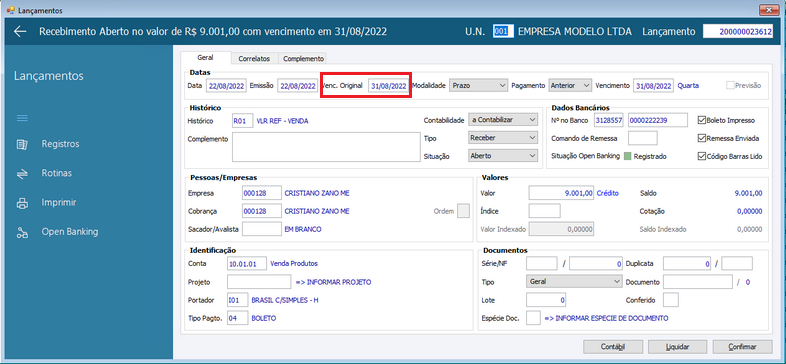
Task: Click the Conferido input box
Action: click(x=671, y=300)
